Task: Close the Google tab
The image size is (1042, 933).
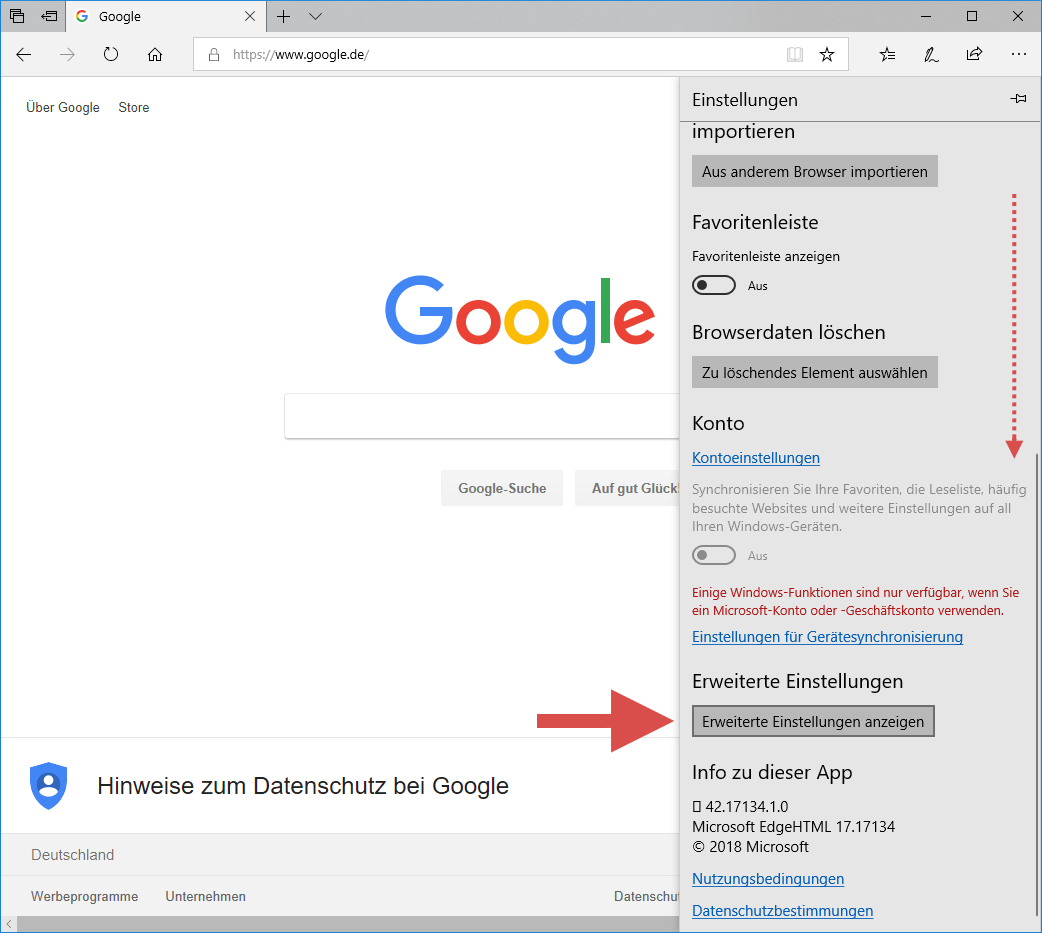Action: (x=250, y=16)
